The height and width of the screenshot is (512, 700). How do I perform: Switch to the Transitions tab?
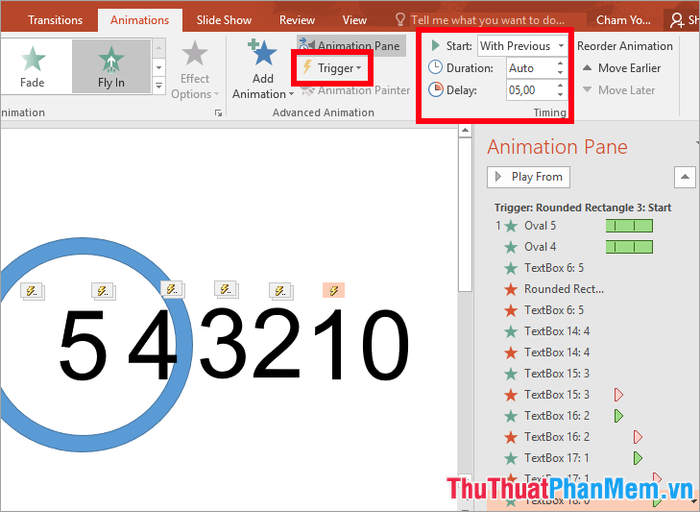(x=55, y=20)
